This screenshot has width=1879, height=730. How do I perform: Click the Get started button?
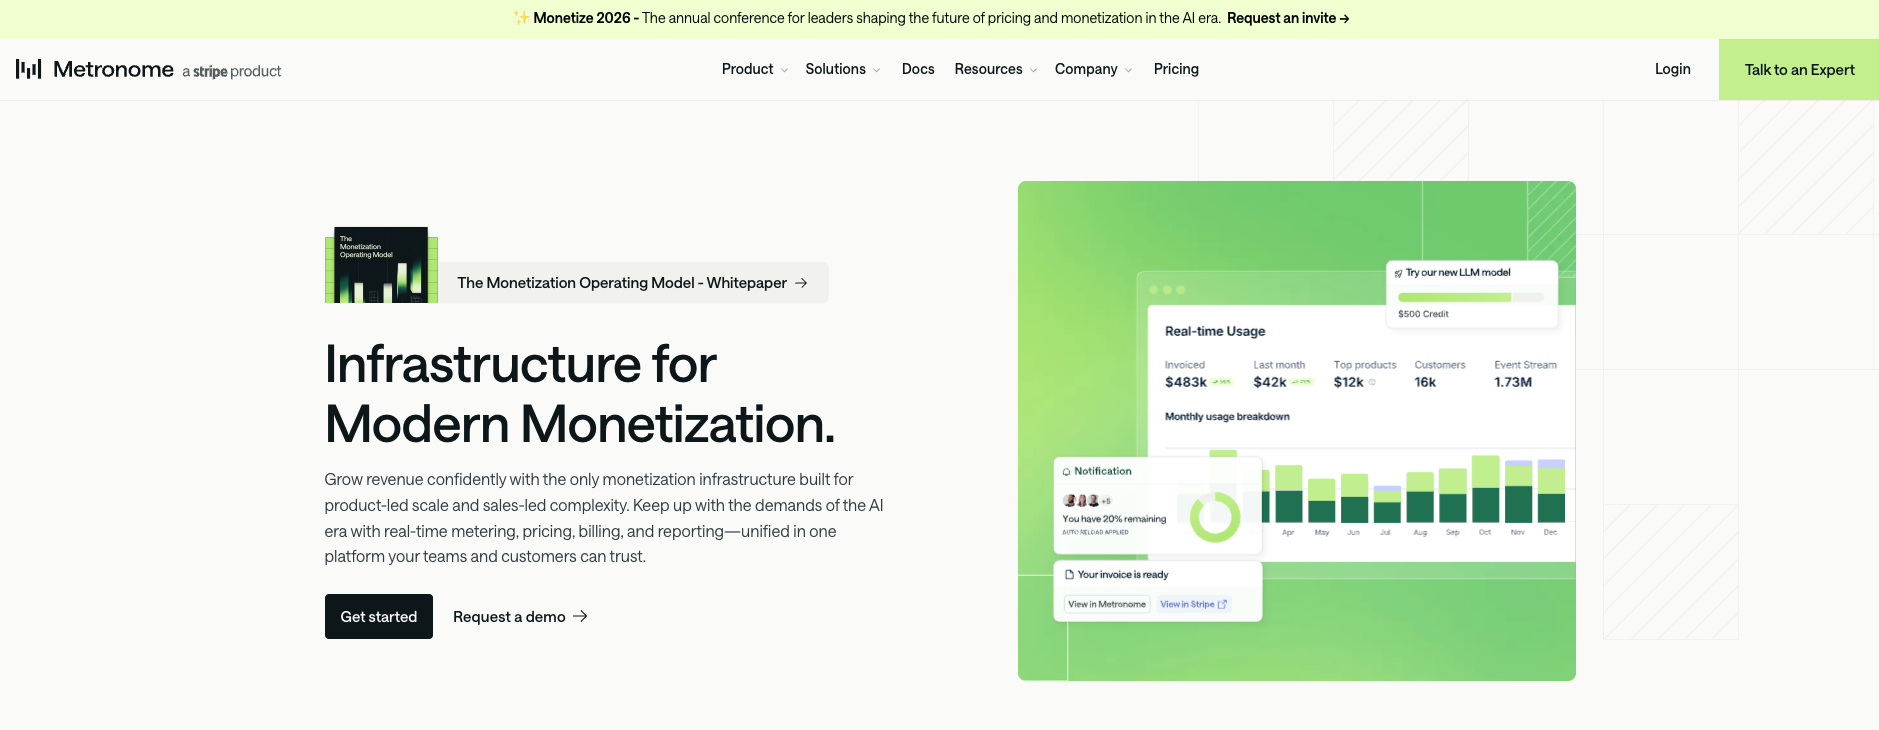coord(379,617)
